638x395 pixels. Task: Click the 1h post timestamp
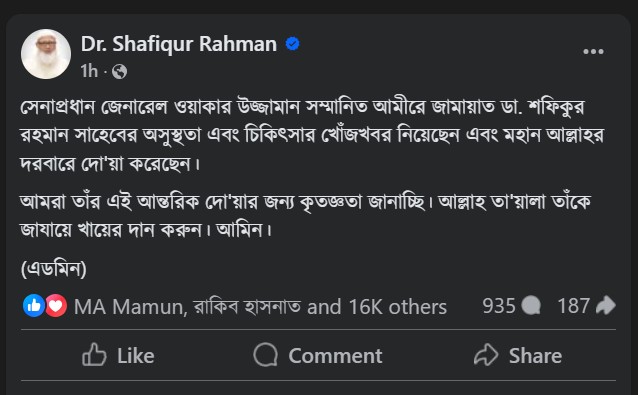click(89, 71)
